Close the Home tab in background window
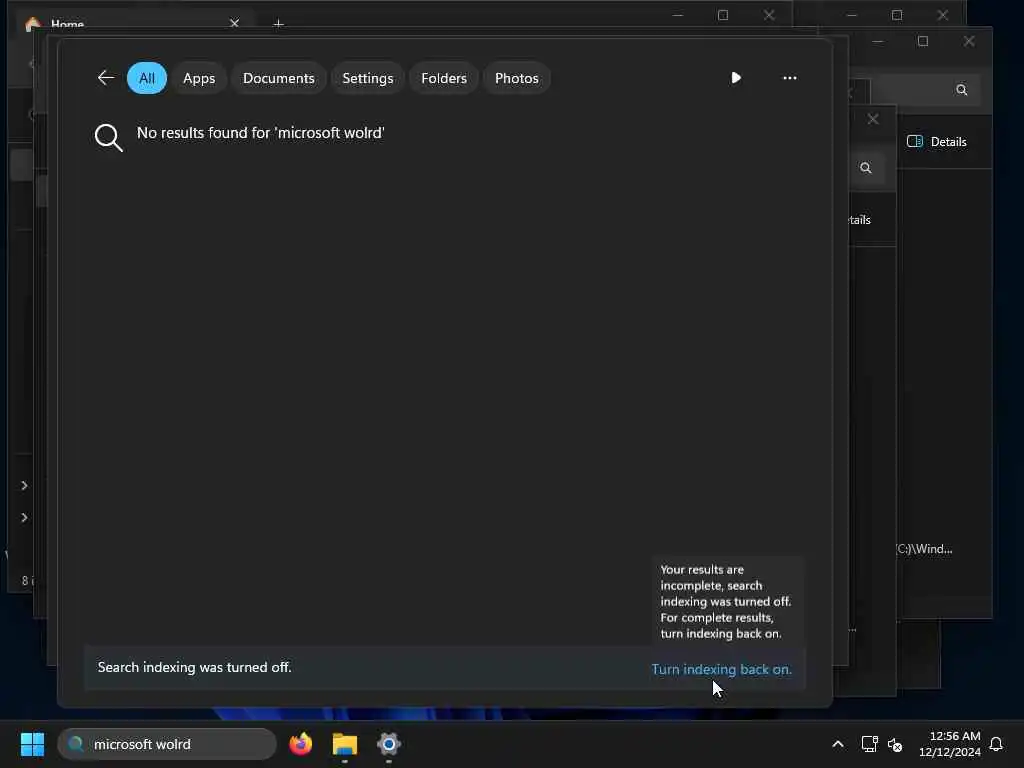The height and width of the screenshot is (768, 1024). tap(234, 23)
